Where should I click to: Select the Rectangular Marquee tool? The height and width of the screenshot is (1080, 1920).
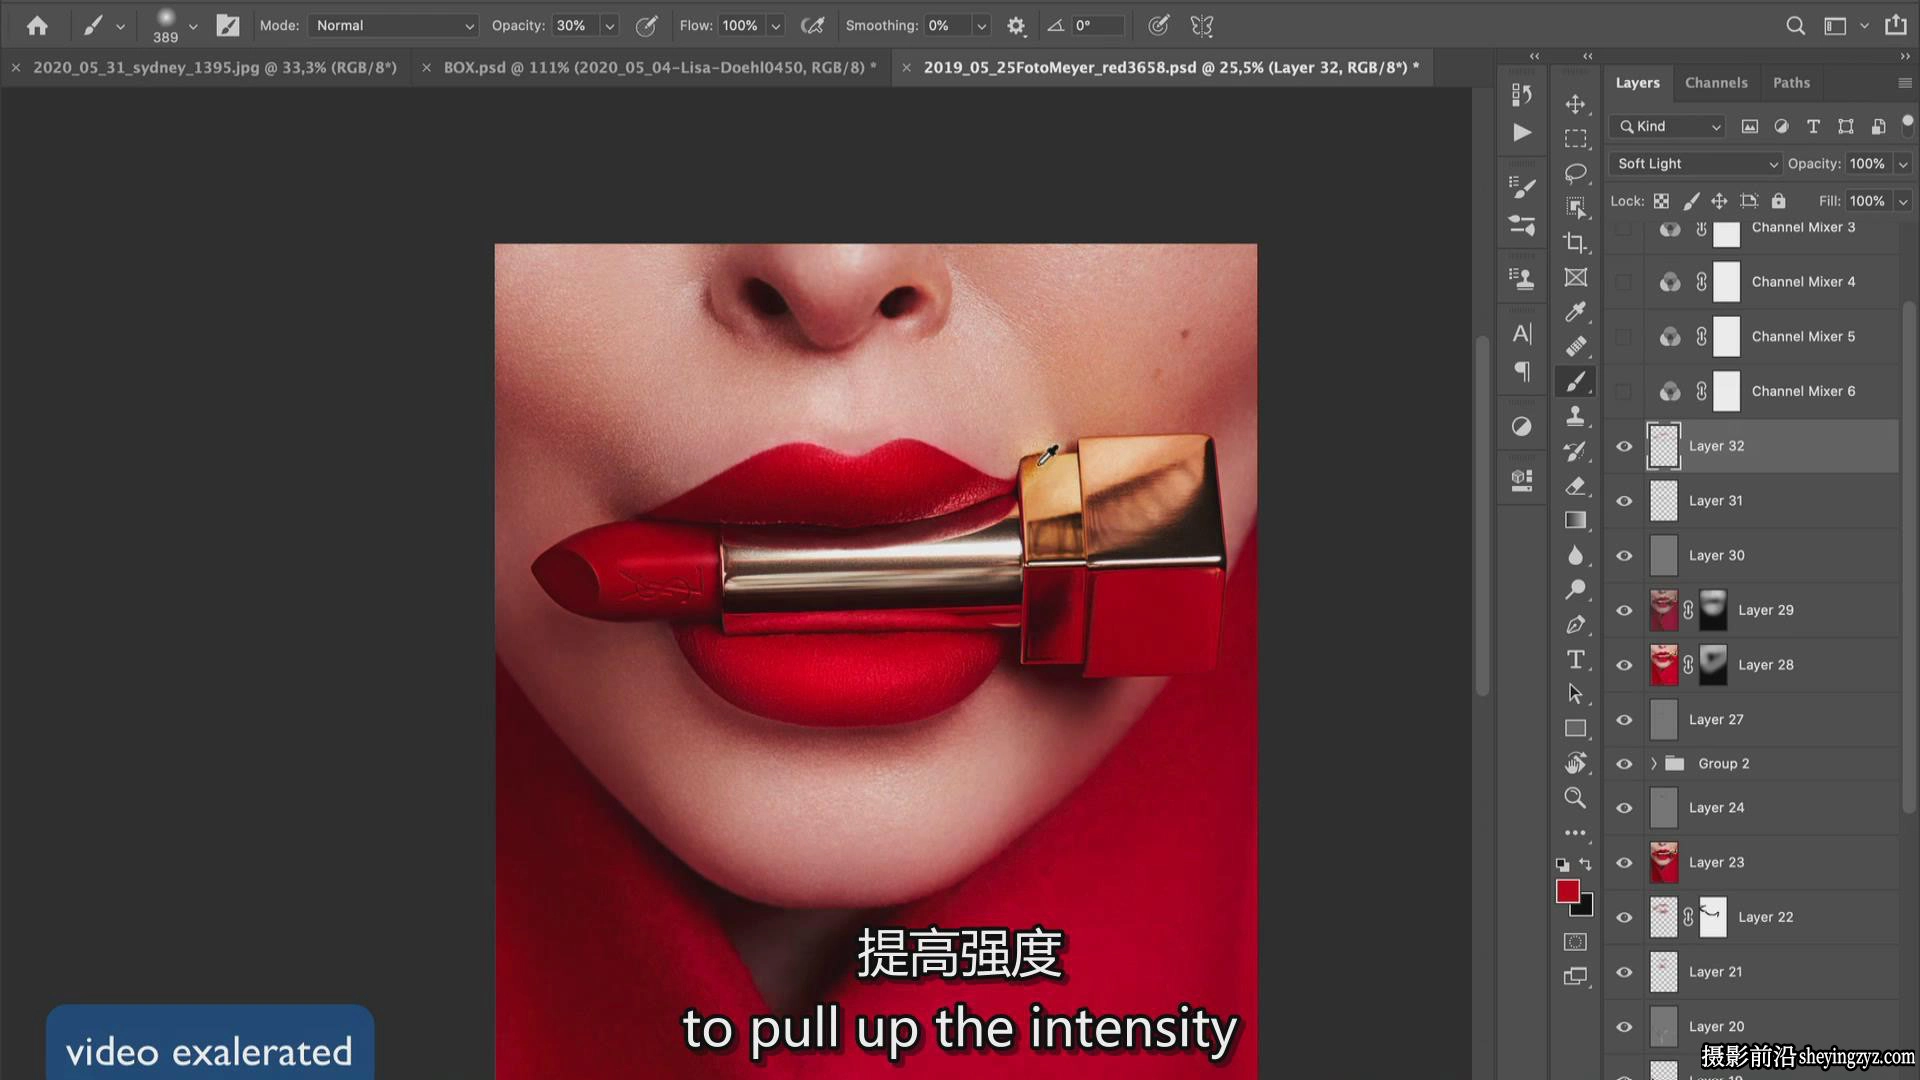[x=1575, y=139]
